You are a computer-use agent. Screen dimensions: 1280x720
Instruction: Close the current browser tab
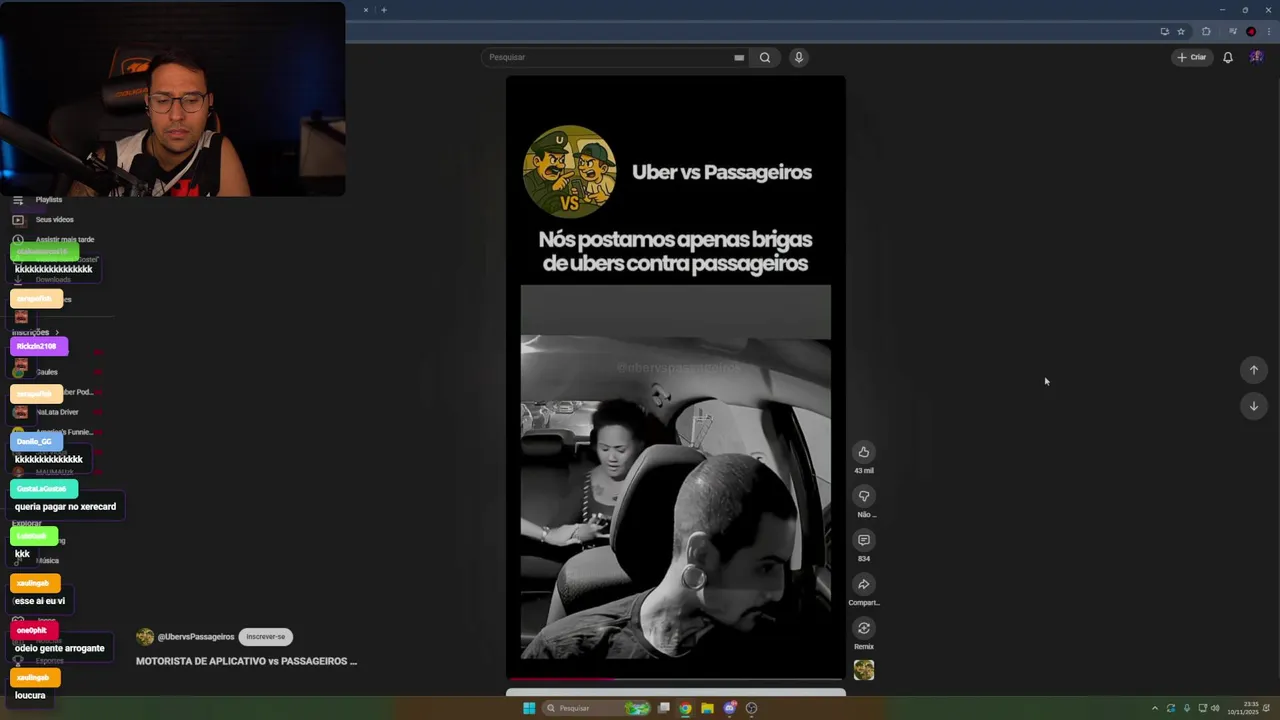pyautogui.click(x=366, y=10)
